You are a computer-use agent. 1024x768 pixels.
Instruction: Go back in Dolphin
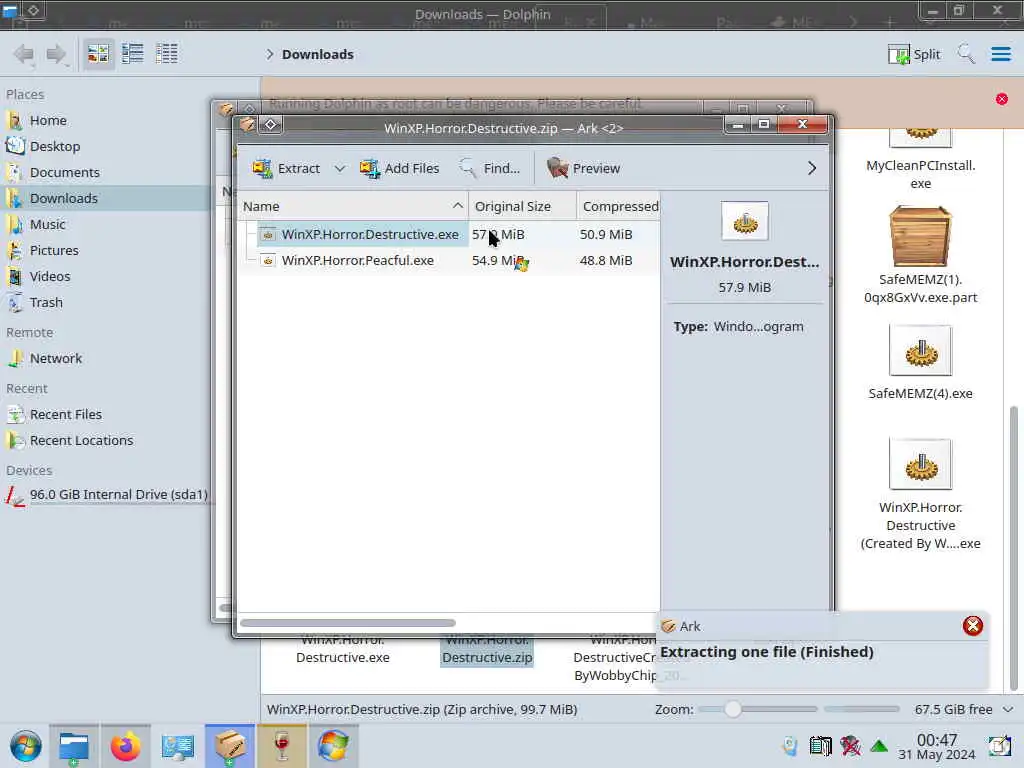[x=24, y=54]
